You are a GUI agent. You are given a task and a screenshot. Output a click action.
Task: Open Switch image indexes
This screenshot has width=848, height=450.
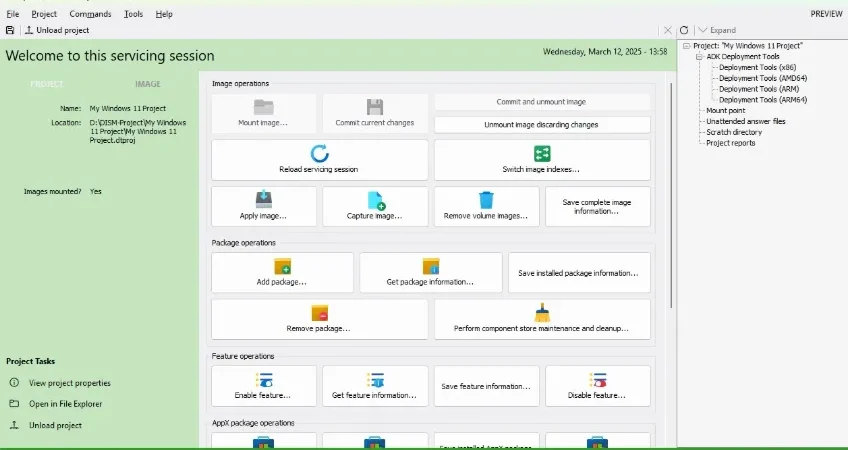(x=542, y=160)
